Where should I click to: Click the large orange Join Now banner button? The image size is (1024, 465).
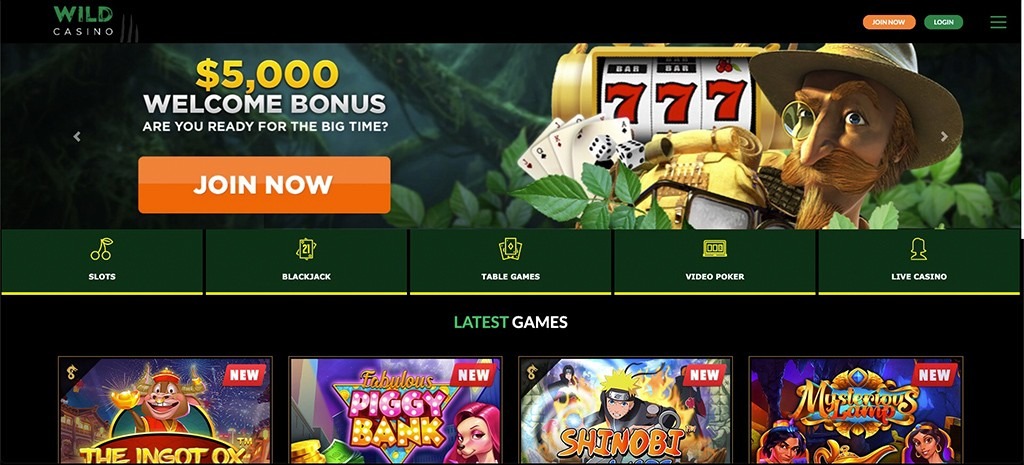coord(264,185)
